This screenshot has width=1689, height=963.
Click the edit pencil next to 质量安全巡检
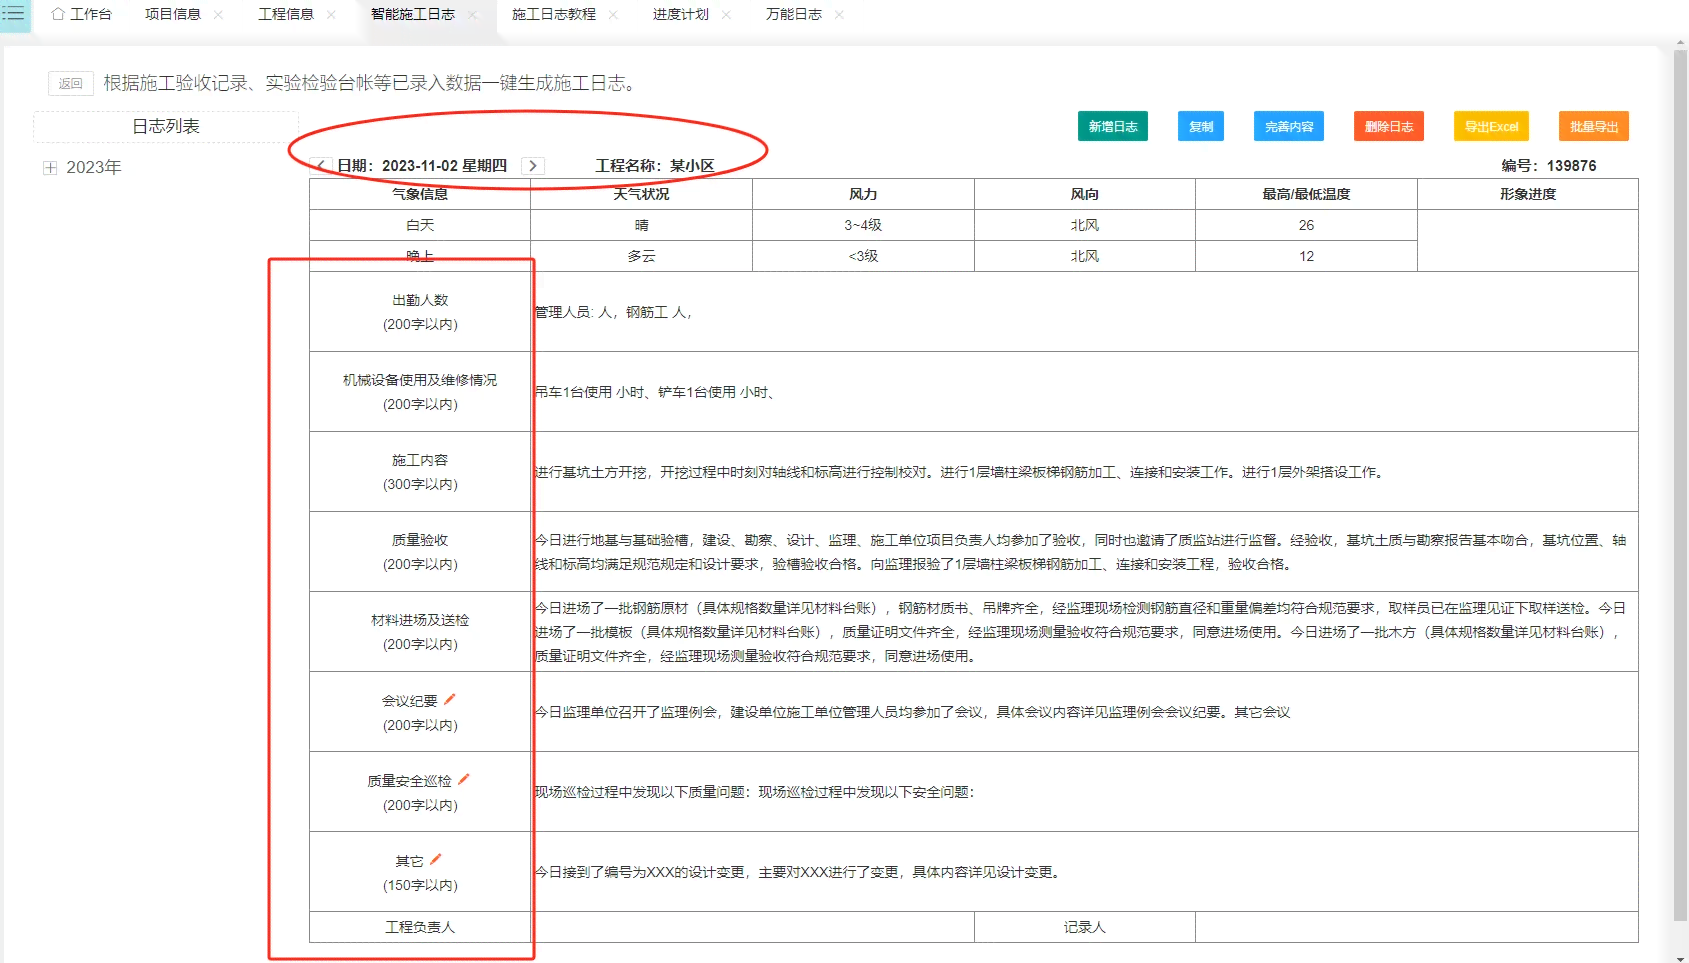point(464,779)
